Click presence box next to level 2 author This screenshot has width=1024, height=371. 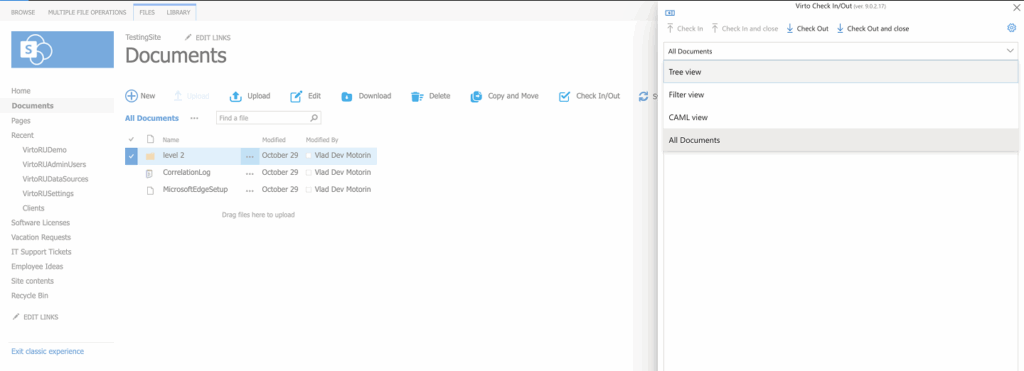pos(309,156)
